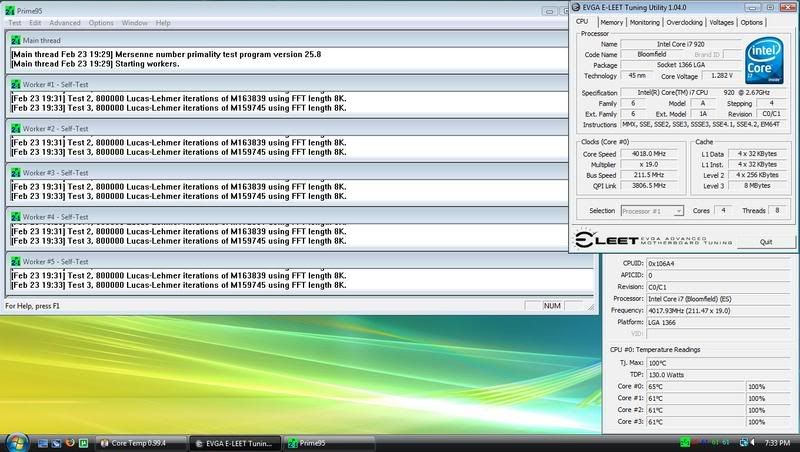Viewport: 800px width, 452px height.
Task: Click the Core #0 temperature 65°C
Action: click(x=695, y=387)
